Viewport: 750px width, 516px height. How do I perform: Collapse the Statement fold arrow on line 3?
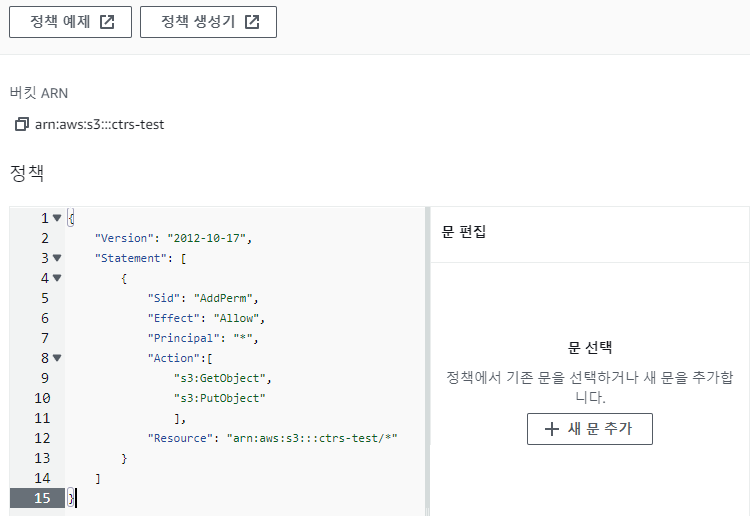[57, 258]
